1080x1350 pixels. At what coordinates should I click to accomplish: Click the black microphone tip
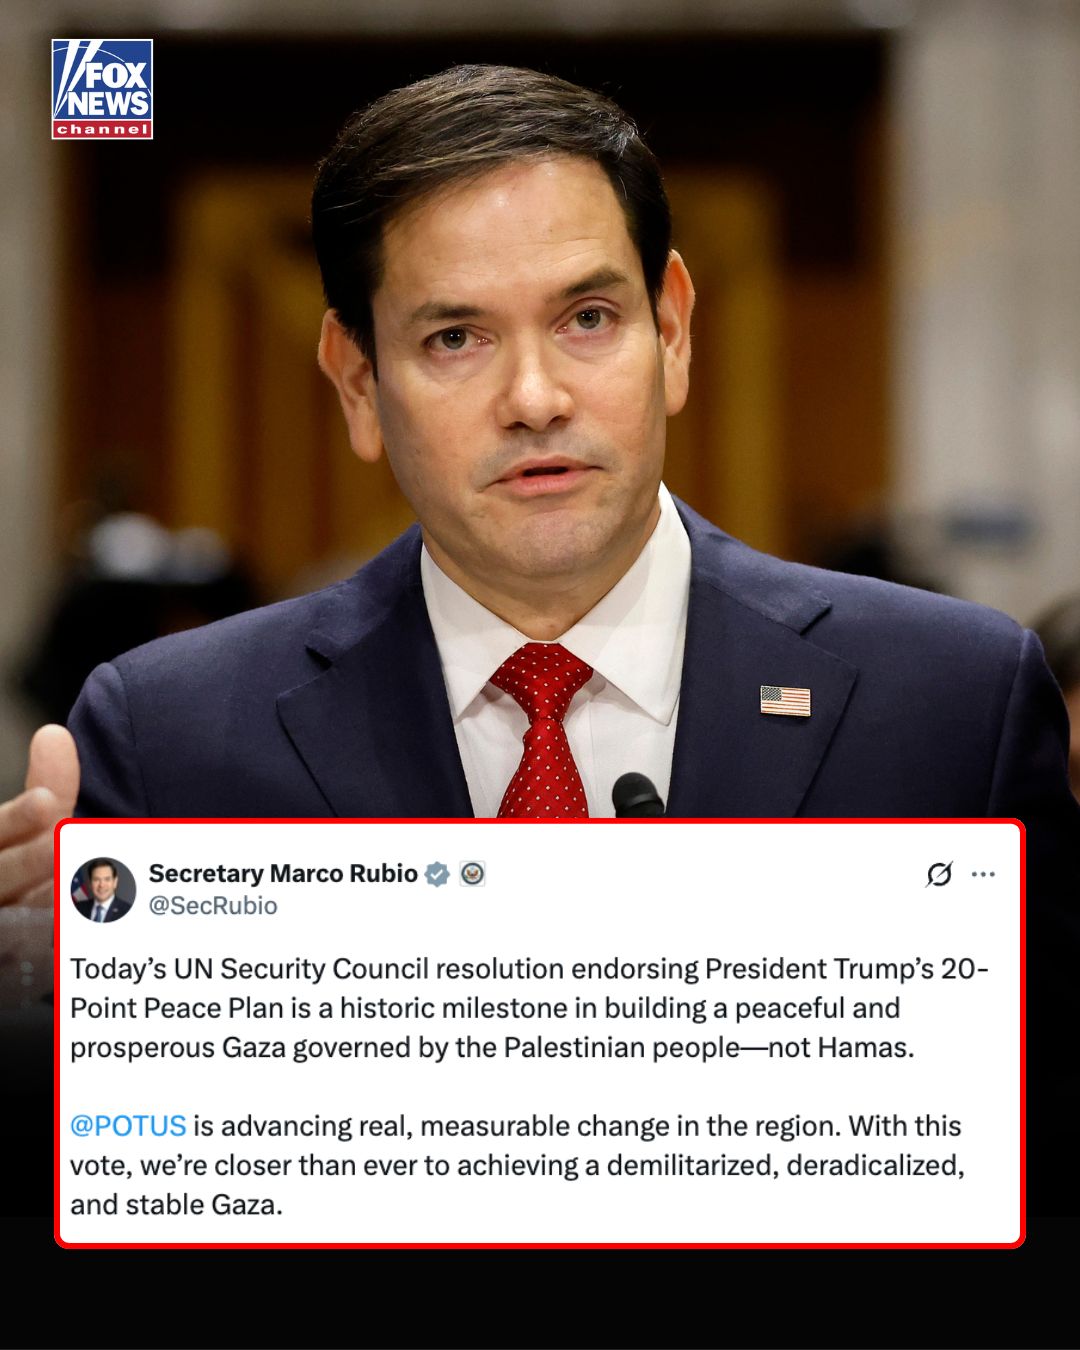637,795
